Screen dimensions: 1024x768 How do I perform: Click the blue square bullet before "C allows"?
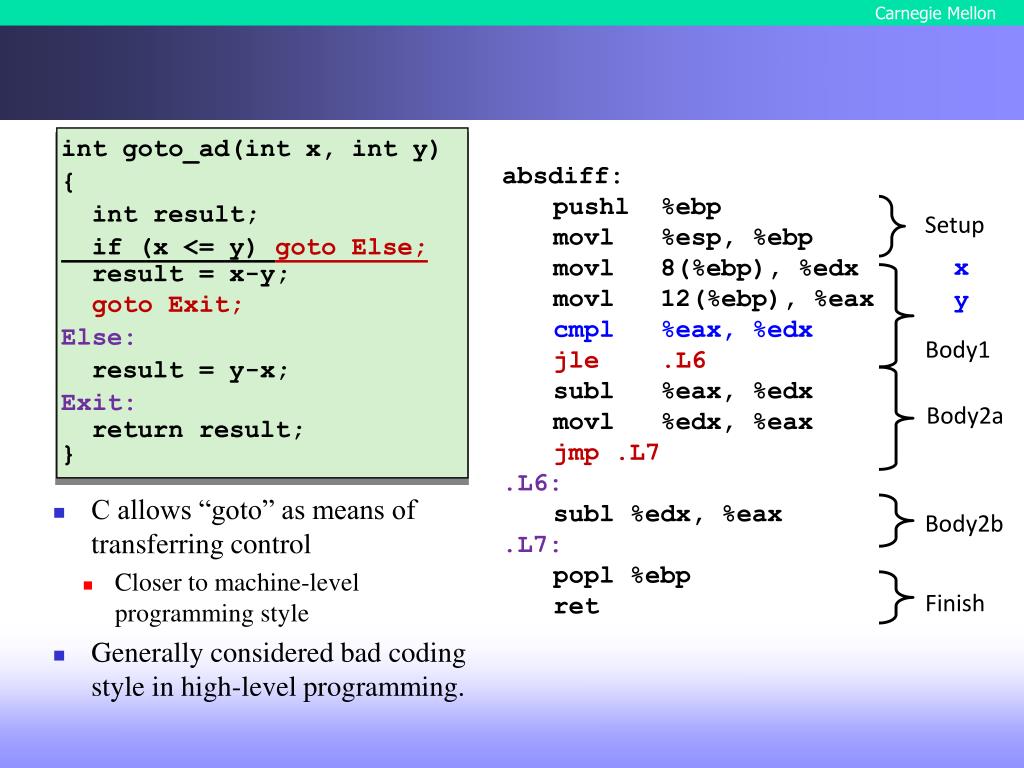(59, 513)
